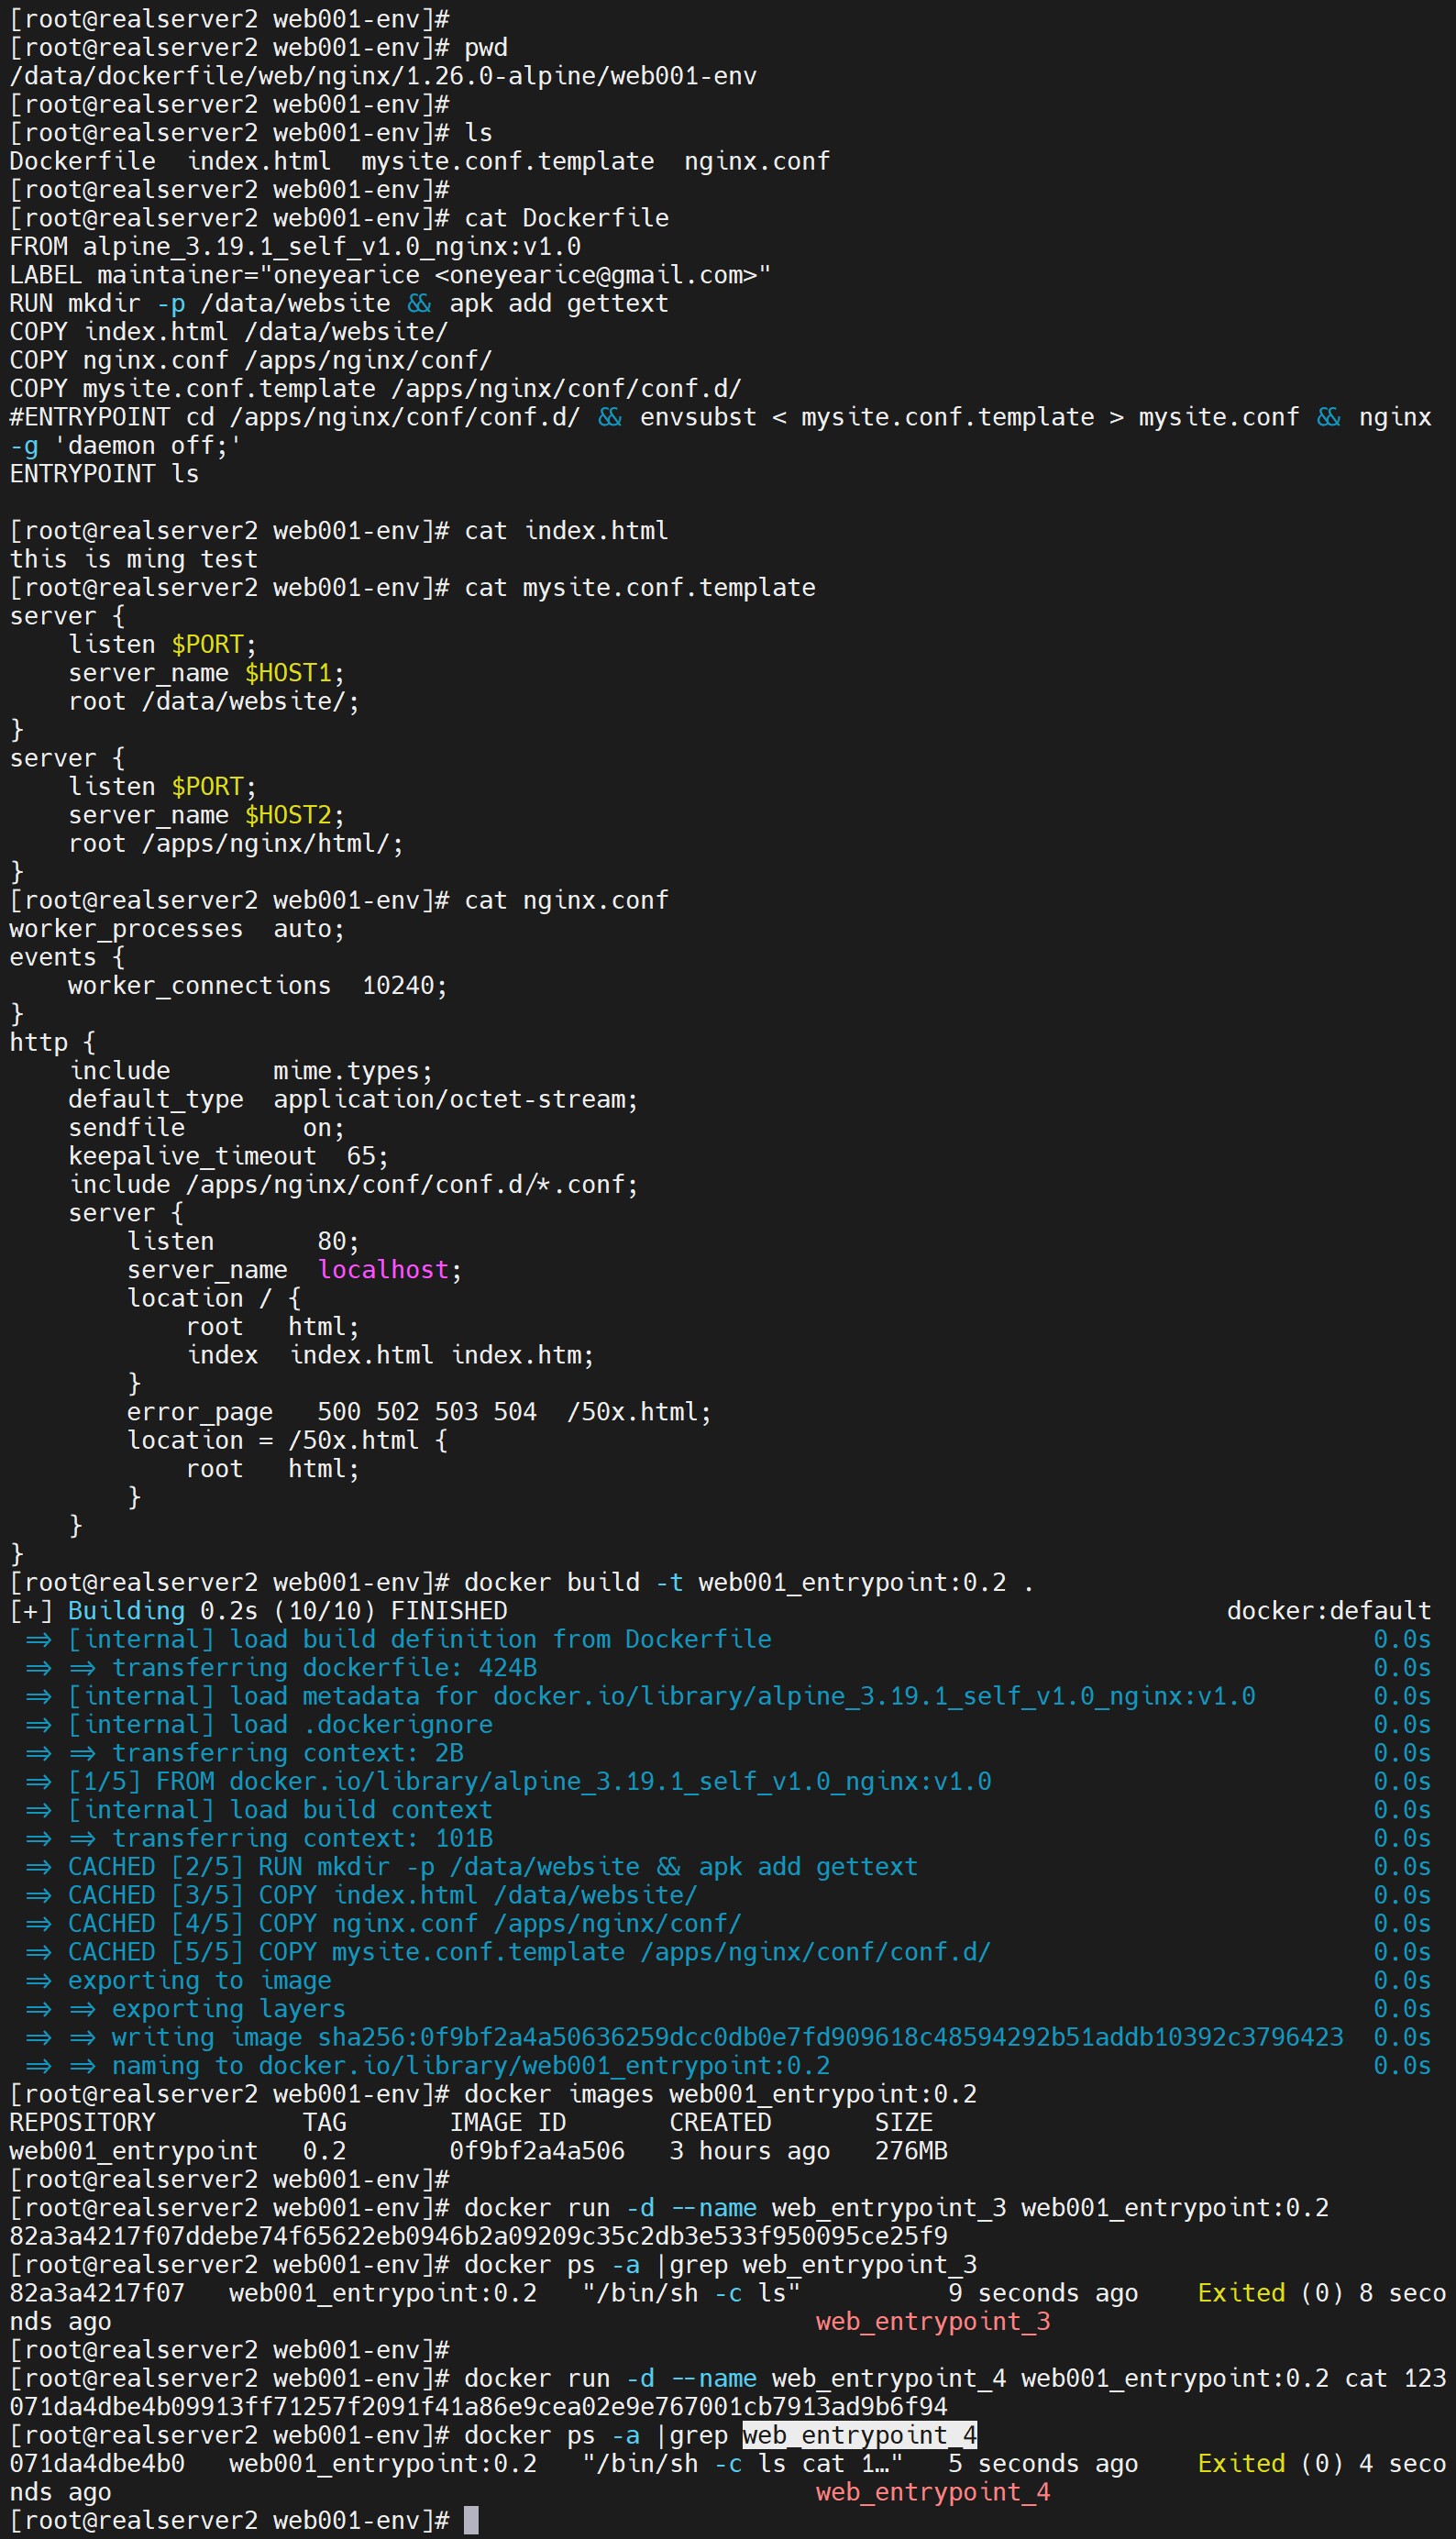This screenshot has height=2539, width=1456.
Task: Click the pwd command on second line
Action: 486,47
